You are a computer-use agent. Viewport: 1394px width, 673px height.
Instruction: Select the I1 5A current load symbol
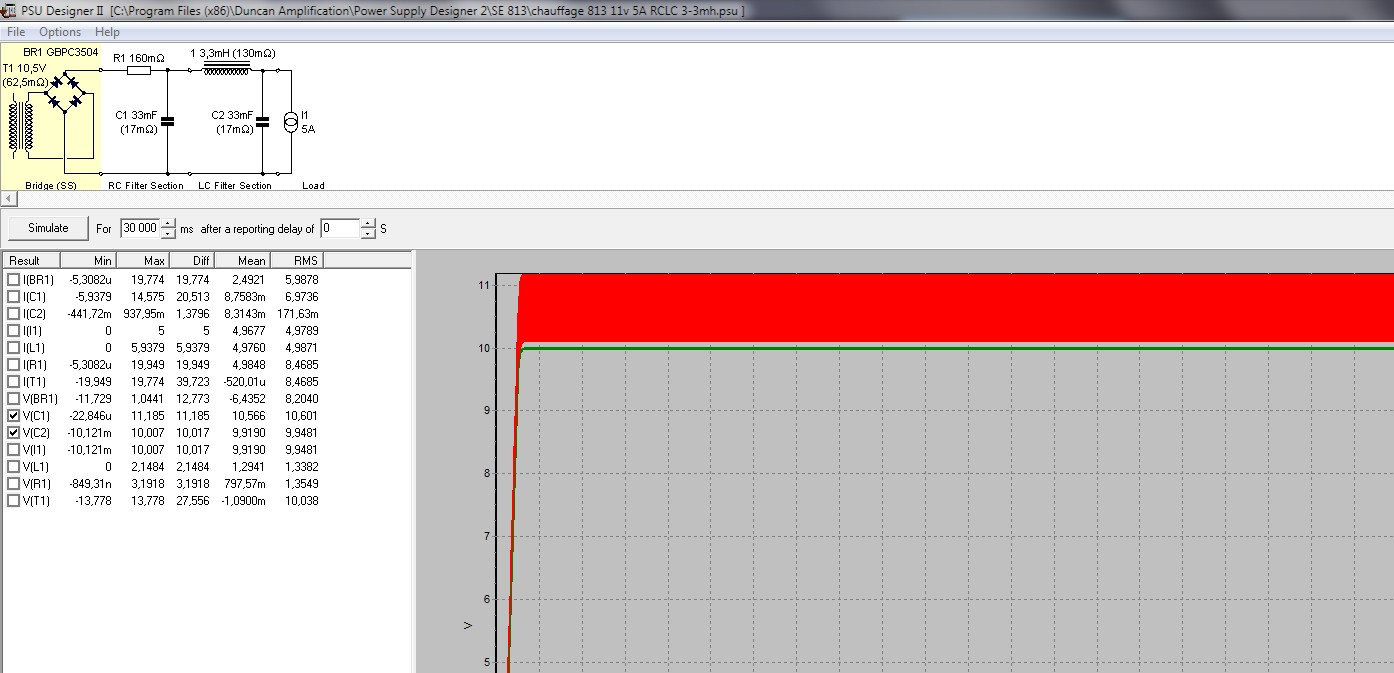click(291, 123)
